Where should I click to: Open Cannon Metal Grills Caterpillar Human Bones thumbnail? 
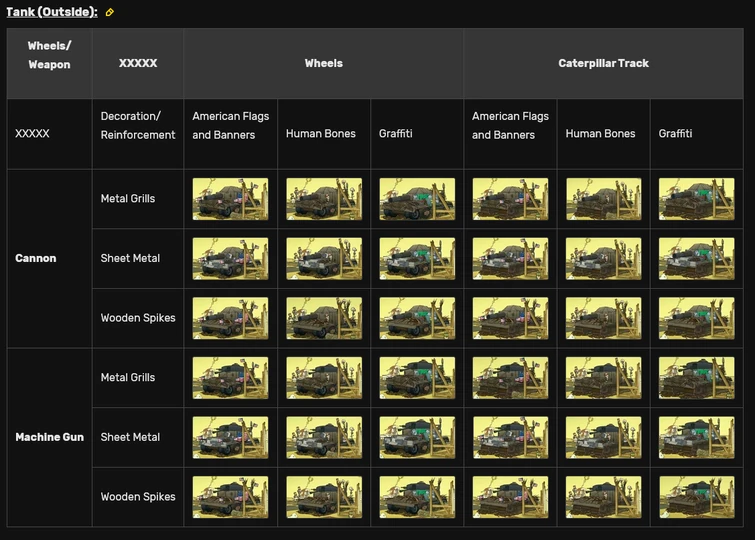(x=604, y=199)
